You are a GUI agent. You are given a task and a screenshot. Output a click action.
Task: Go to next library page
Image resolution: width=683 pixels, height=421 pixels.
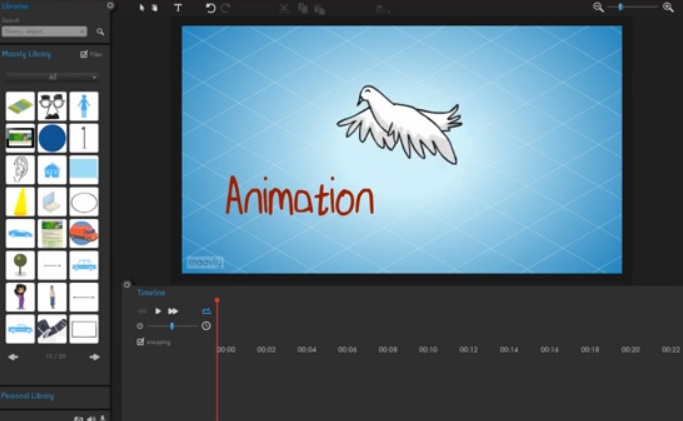(95, 357)
